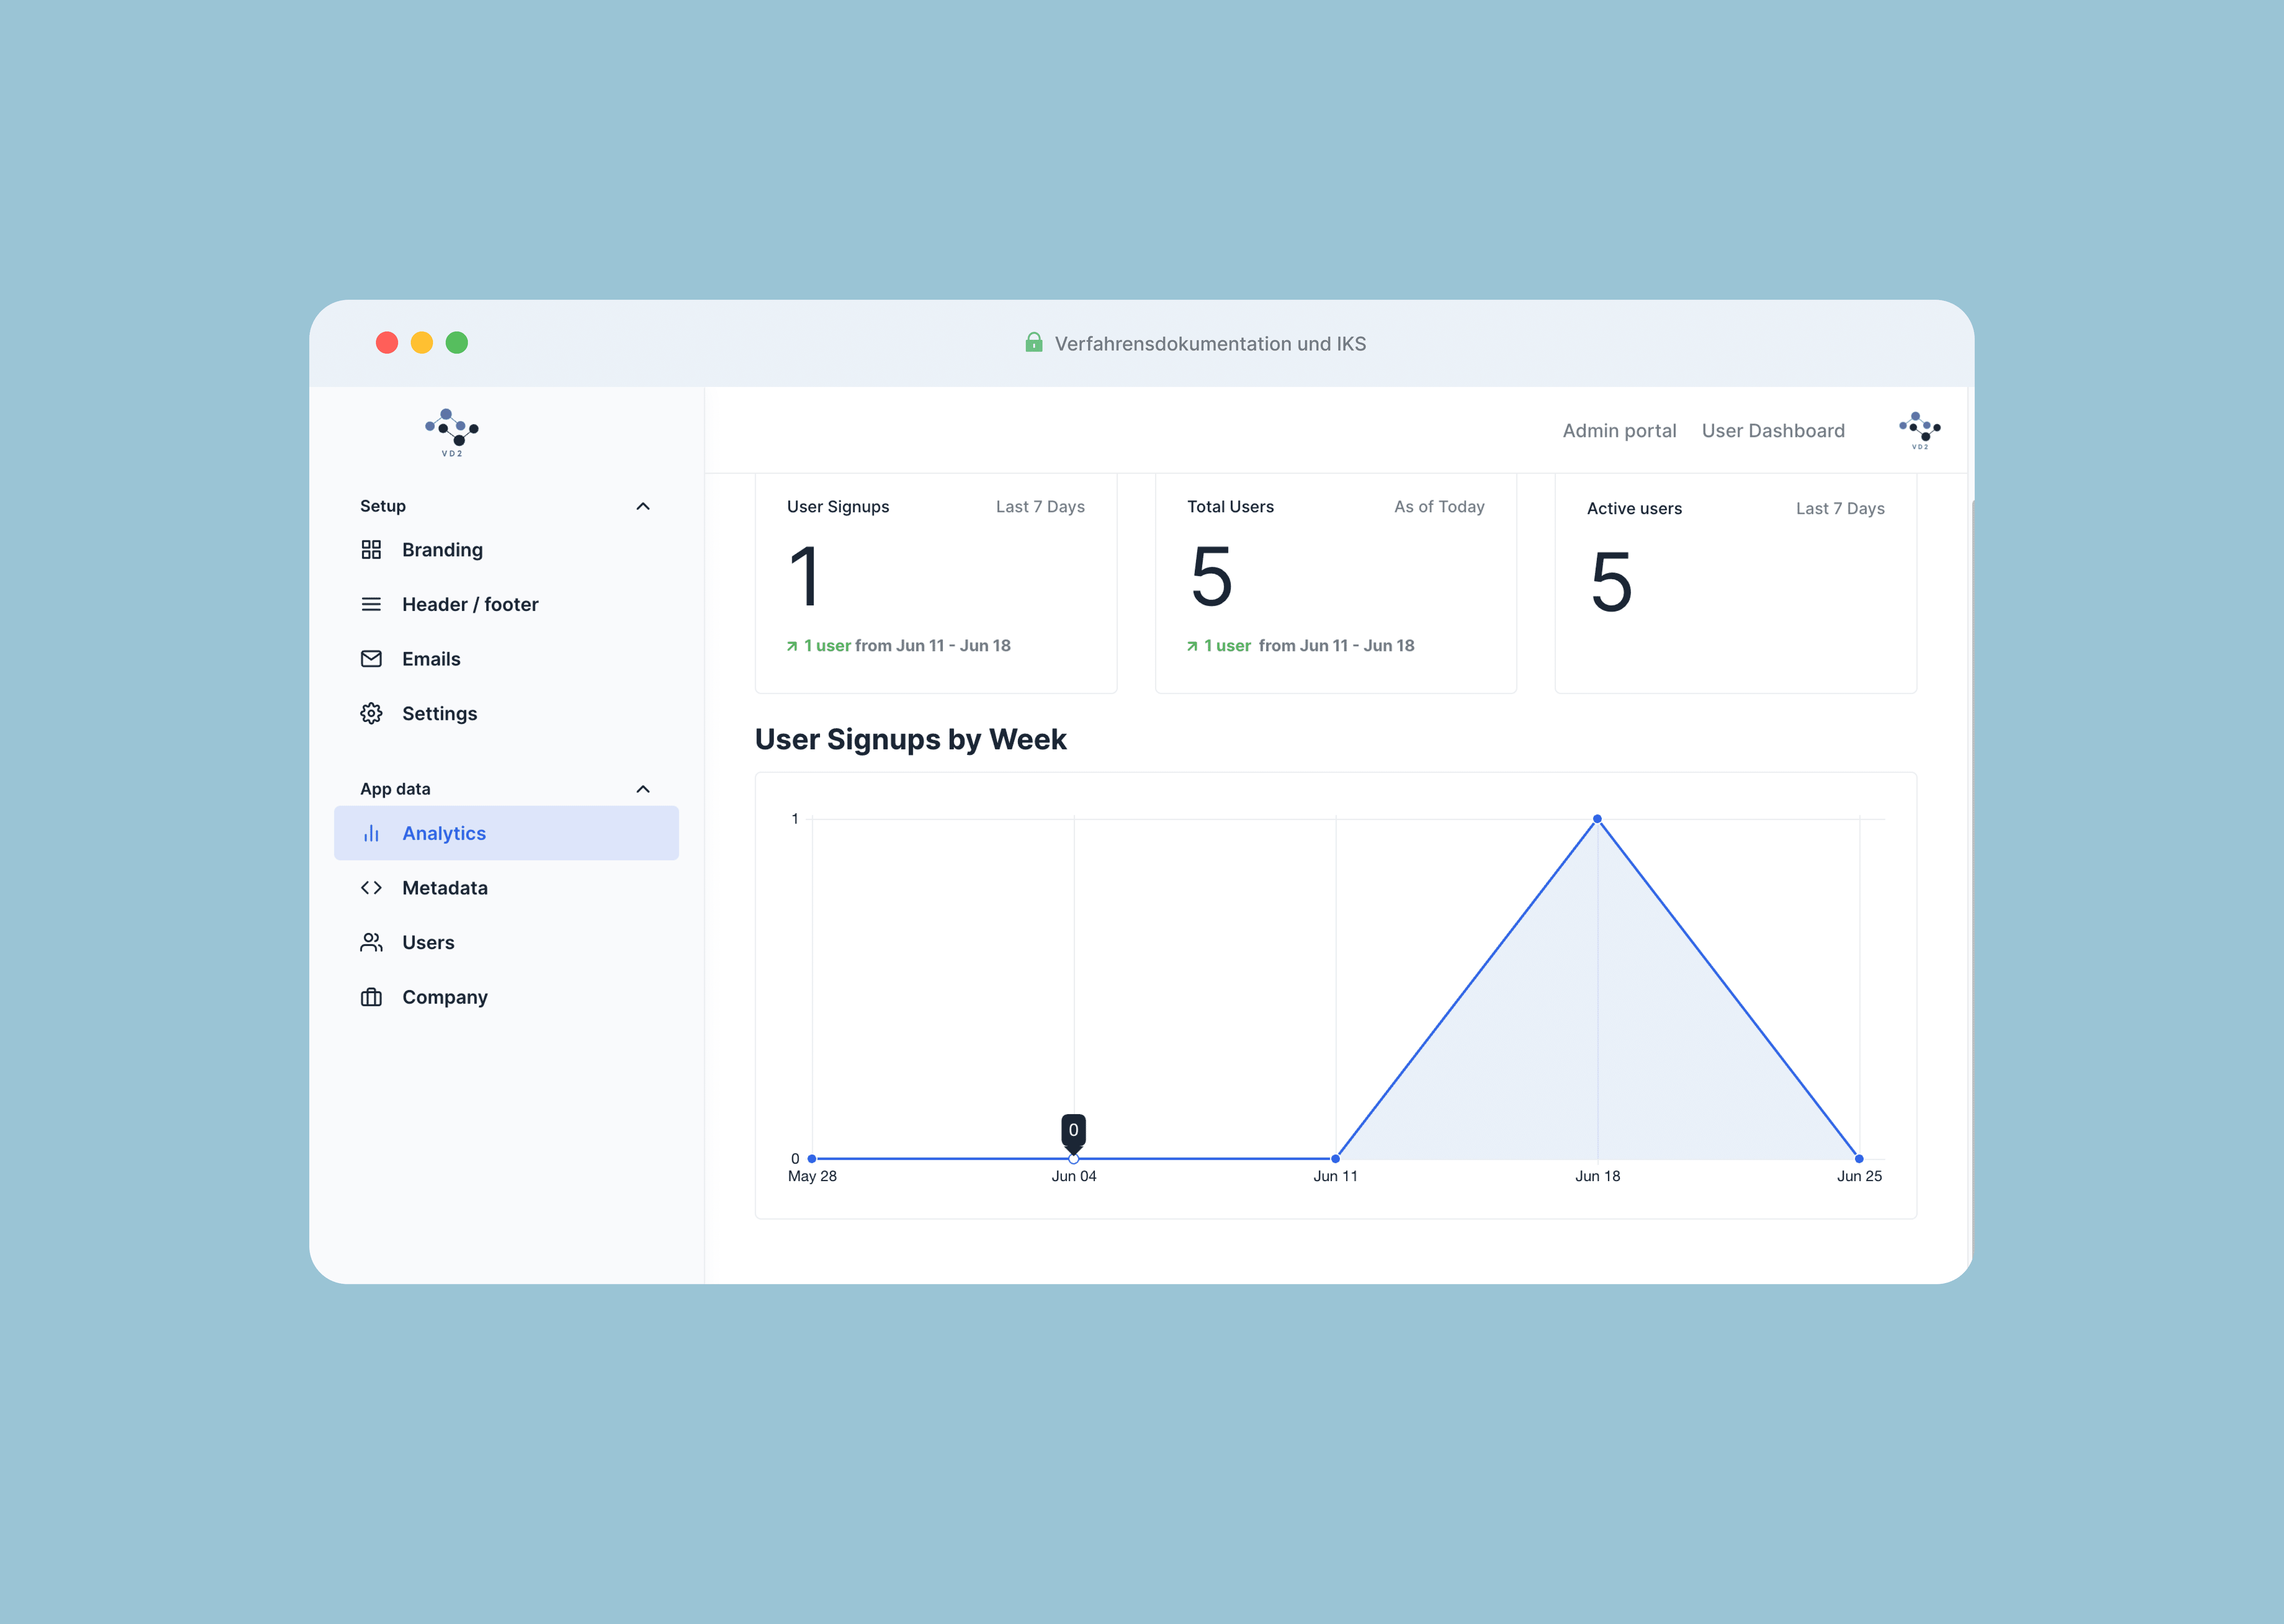The image size is (2284, 1624).
Task: Click the App data section heading
Action: click(395, 789)
